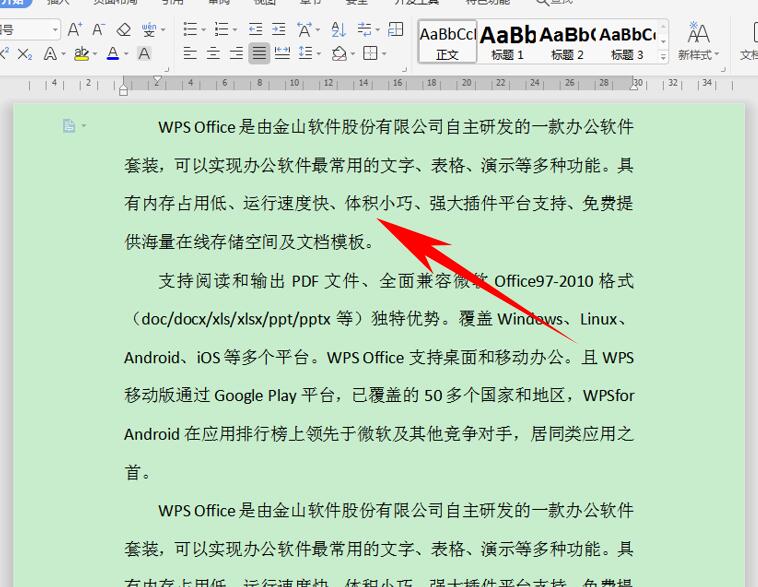The image size is (758, 587).
Task: Sort text with the A-Z icon
Action: [x=338, y=29]
